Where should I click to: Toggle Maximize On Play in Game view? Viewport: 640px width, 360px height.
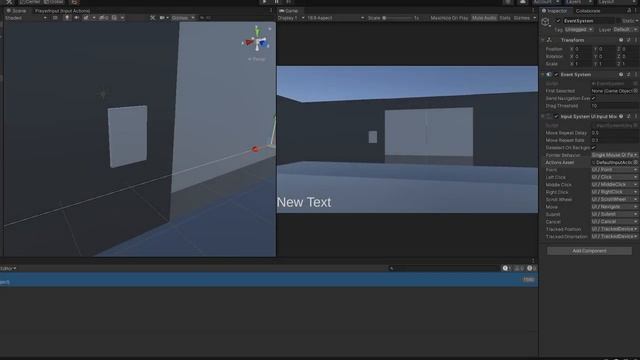[x=449, y=18]
